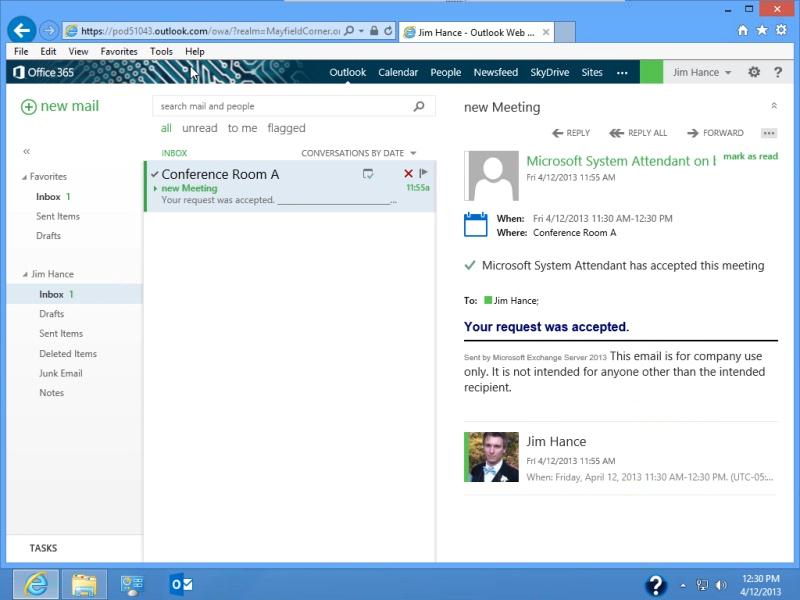Open Newsfeed in Office 365 navbar
Screen dimensions: 800x600
495,72
